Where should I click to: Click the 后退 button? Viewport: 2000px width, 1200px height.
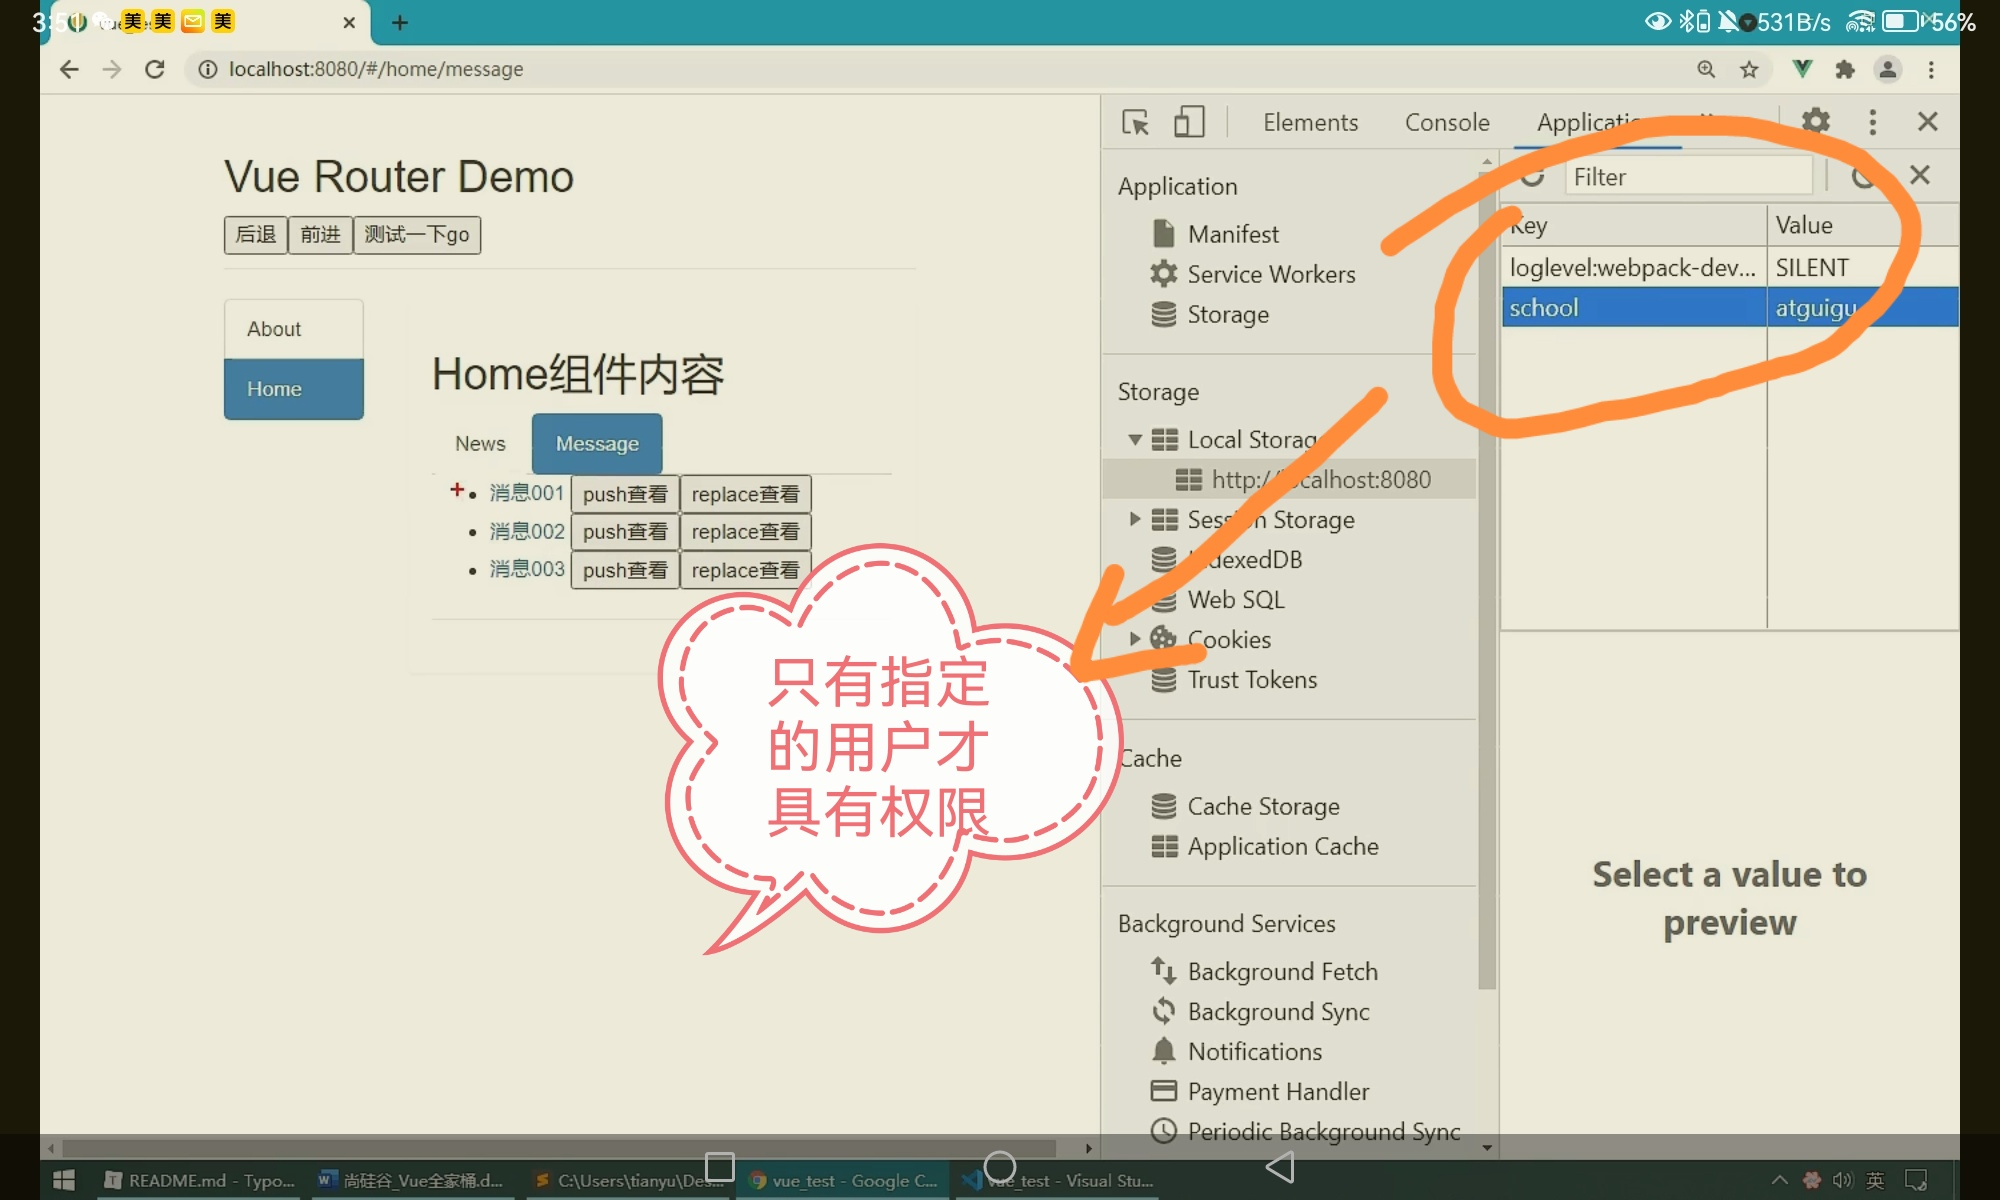tap(256, 235)
